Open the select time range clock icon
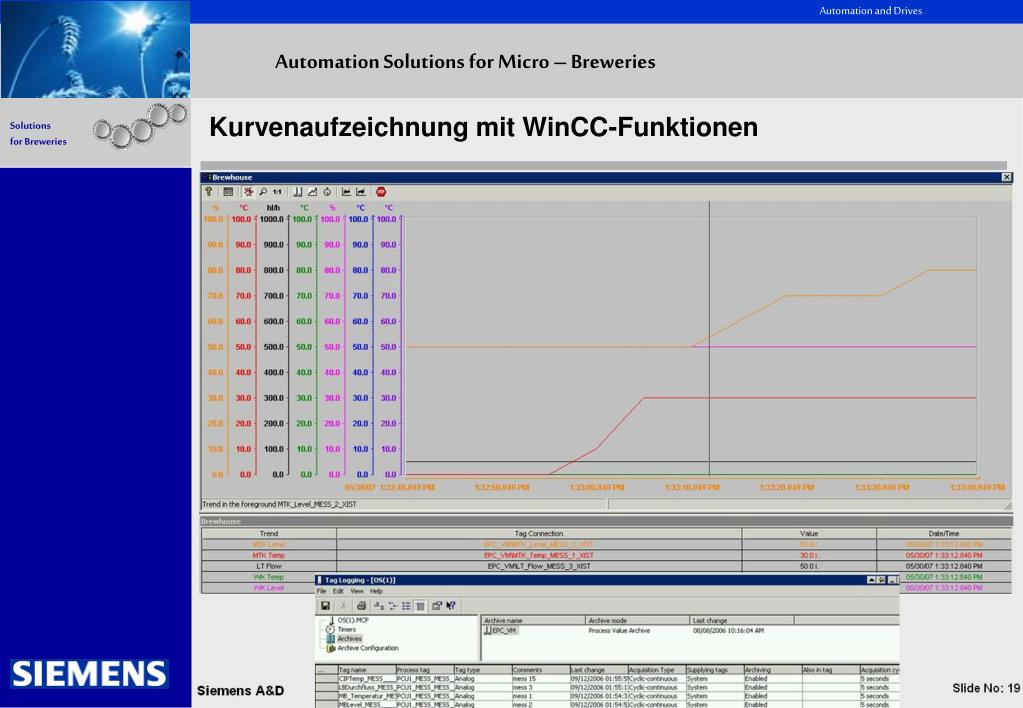 coord(327,192)
